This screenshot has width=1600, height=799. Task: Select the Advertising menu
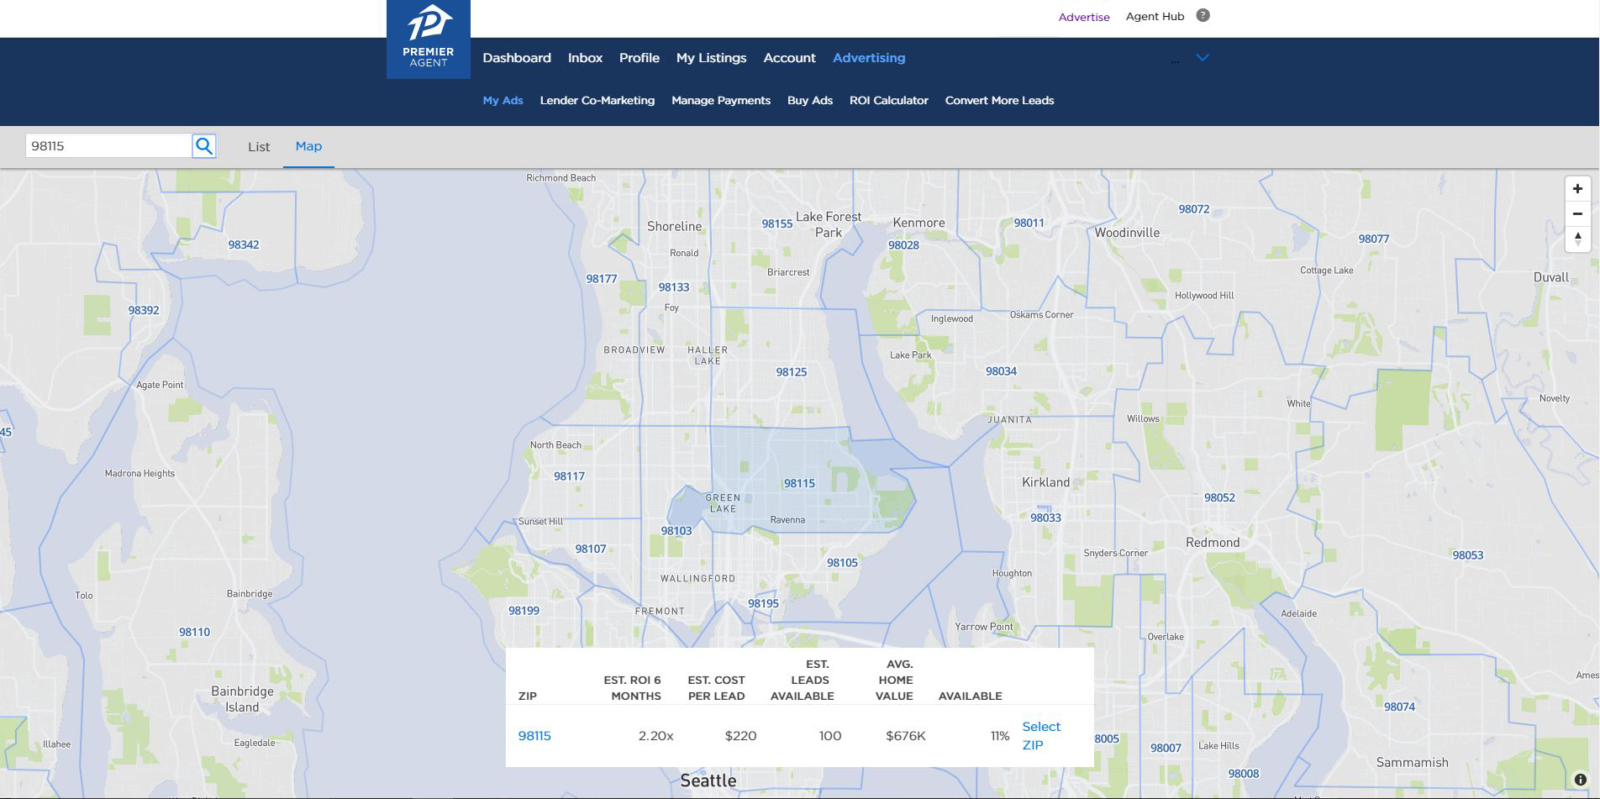(869, 58)
